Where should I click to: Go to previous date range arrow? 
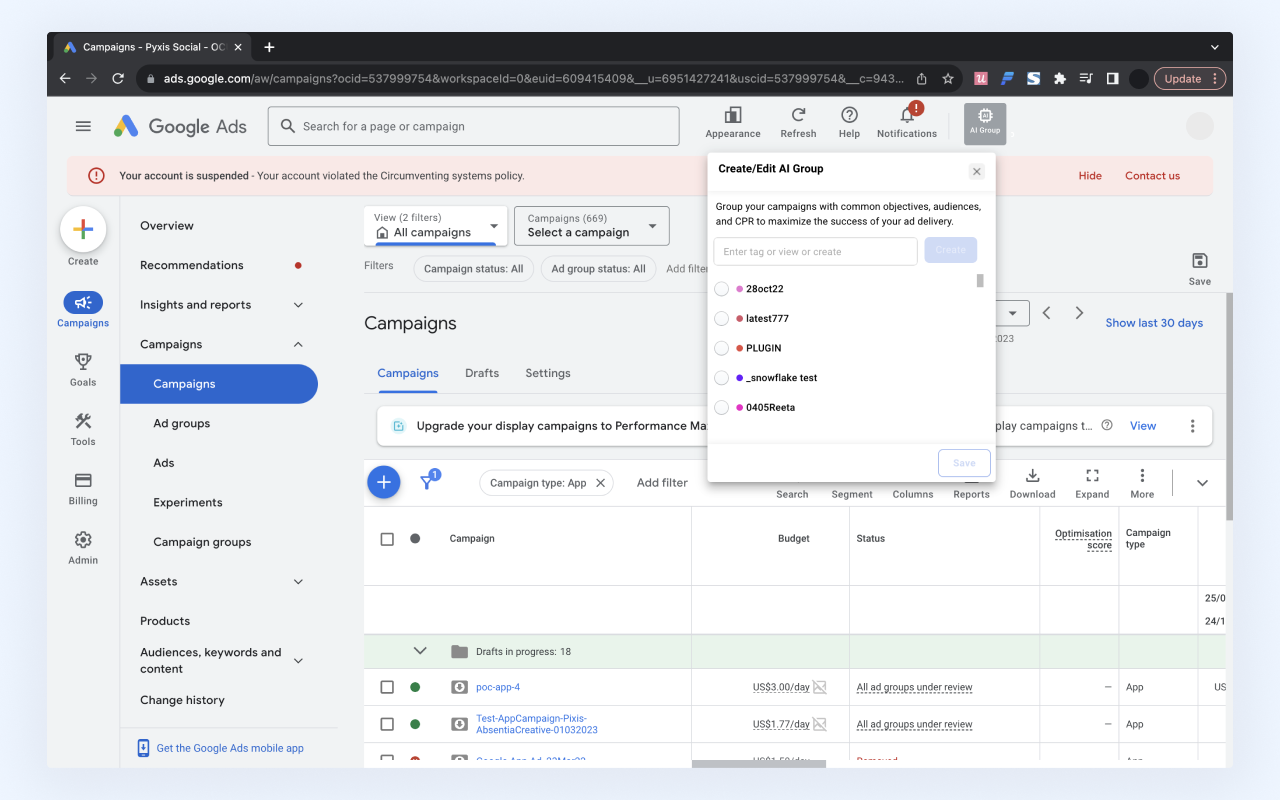pos(1047,313)
